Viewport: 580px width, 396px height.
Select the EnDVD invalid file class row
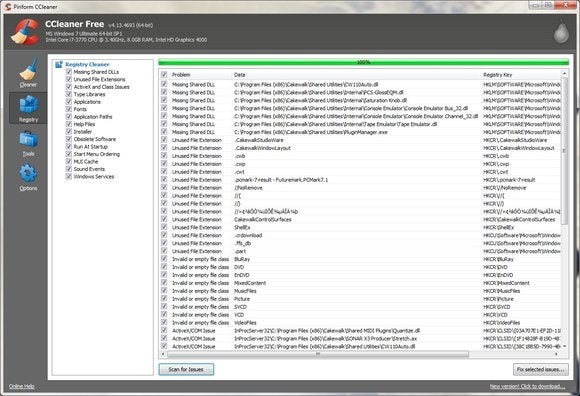pos(360,275)
